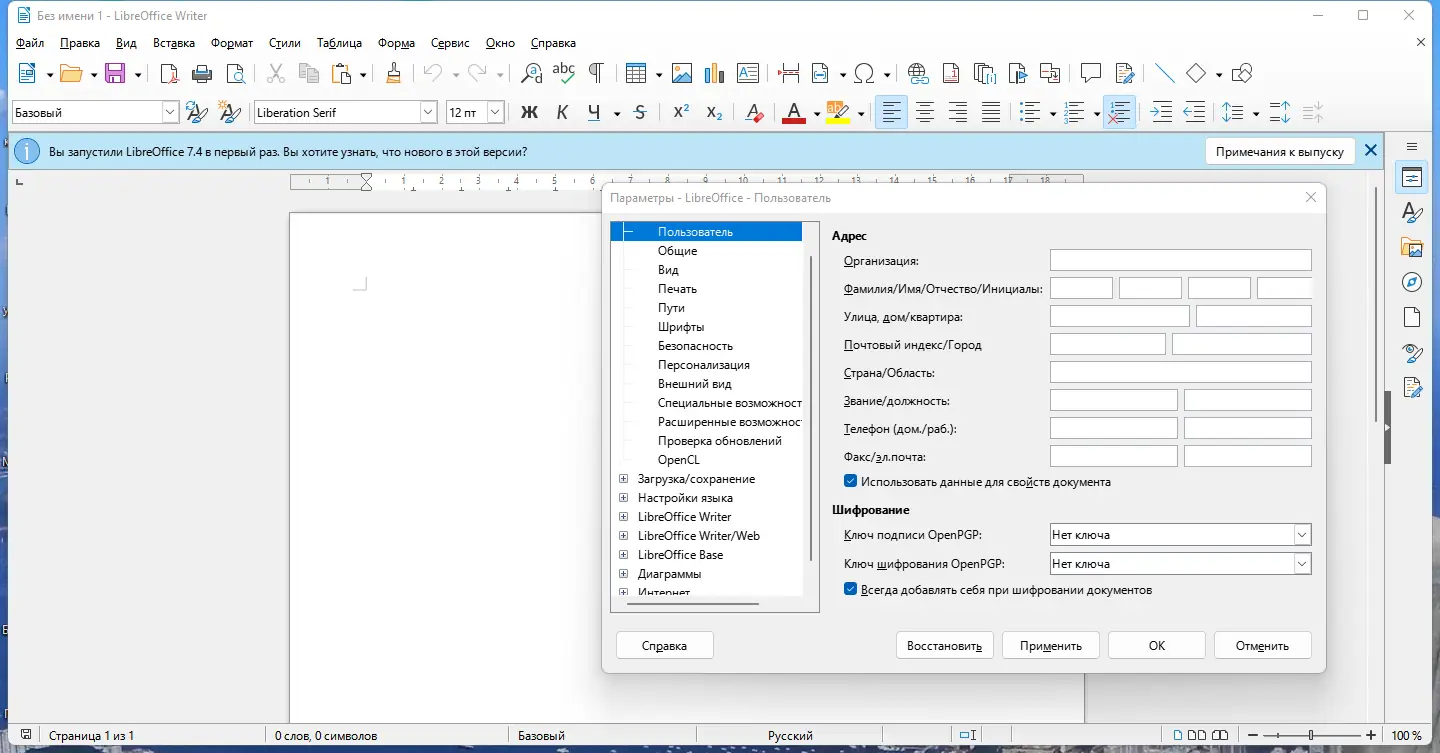The image size is (1440, 753).
Task: Open the Navigator deck in the sidebar
Action: [x=1412, y=282]
